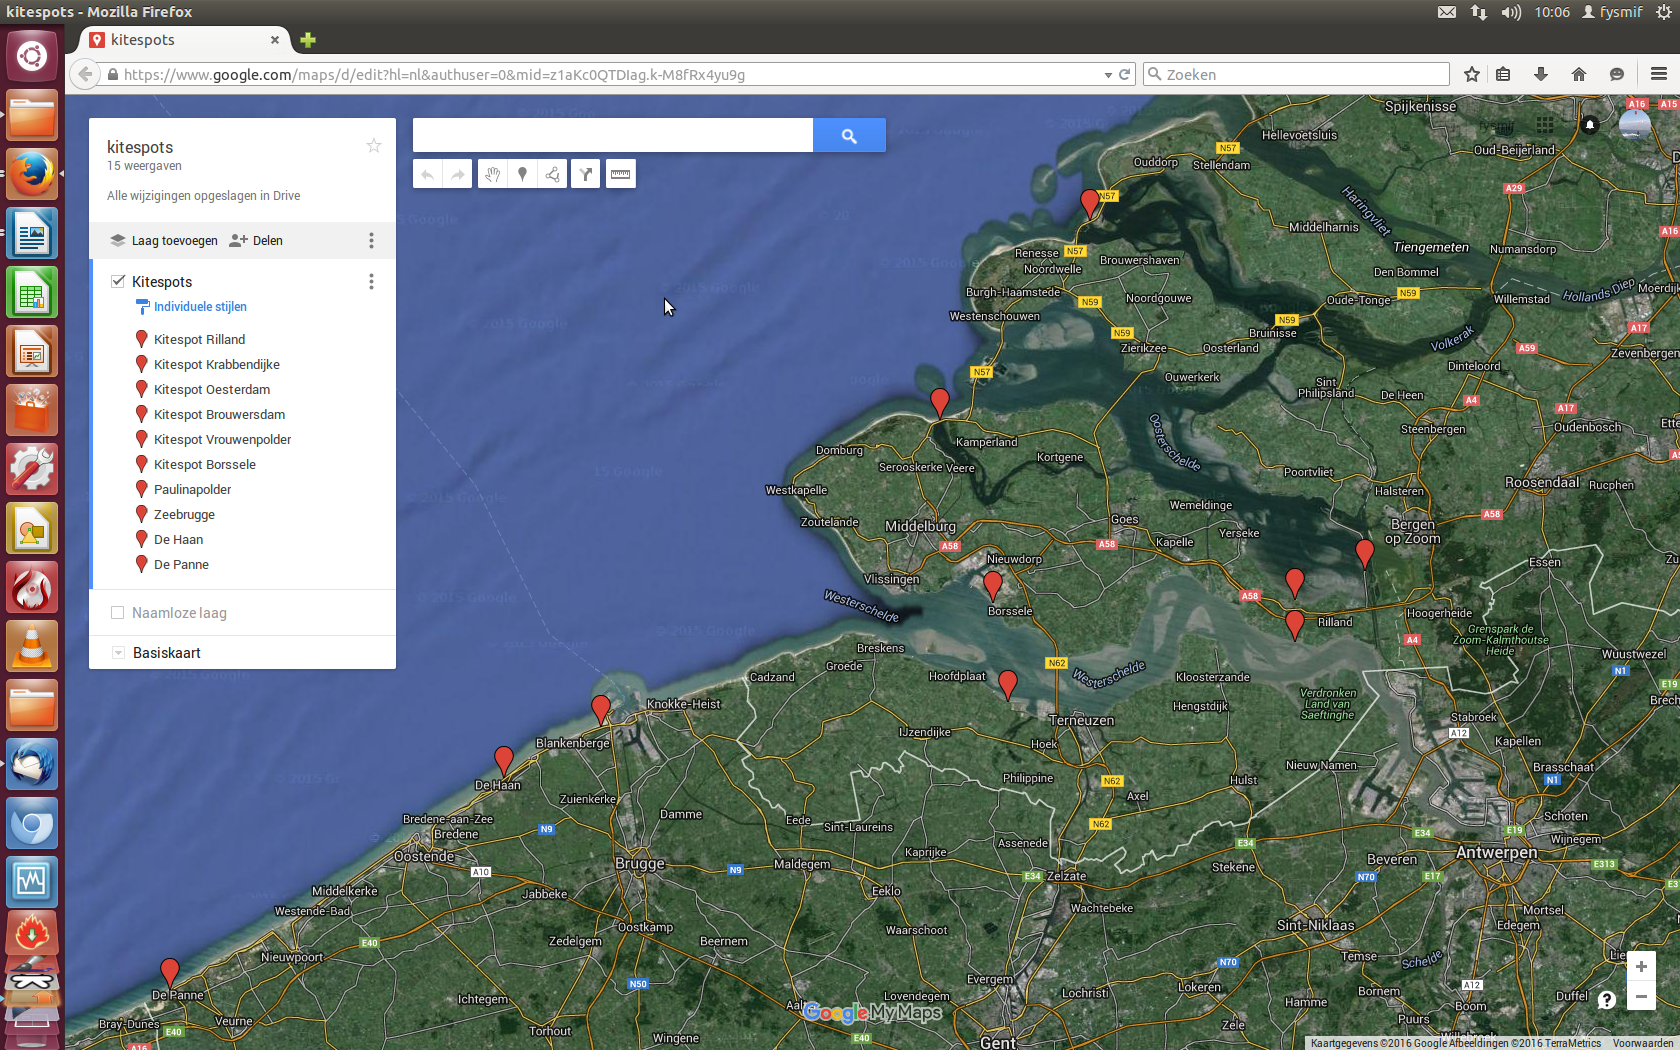Expand the Basiskaart dropdown arrow
Viewport: 1680px width, 1050px height.
(x=118, y=653)
